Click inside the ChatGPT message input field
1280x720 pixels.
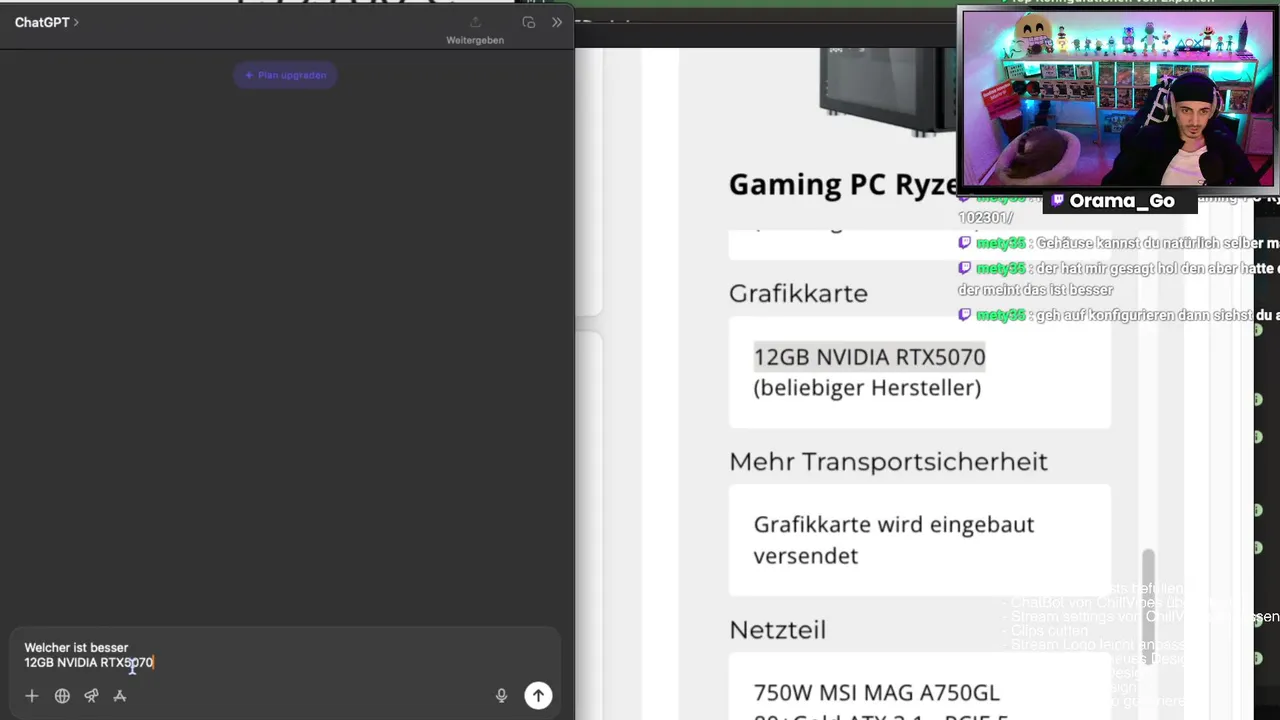(x=285, y=655)
